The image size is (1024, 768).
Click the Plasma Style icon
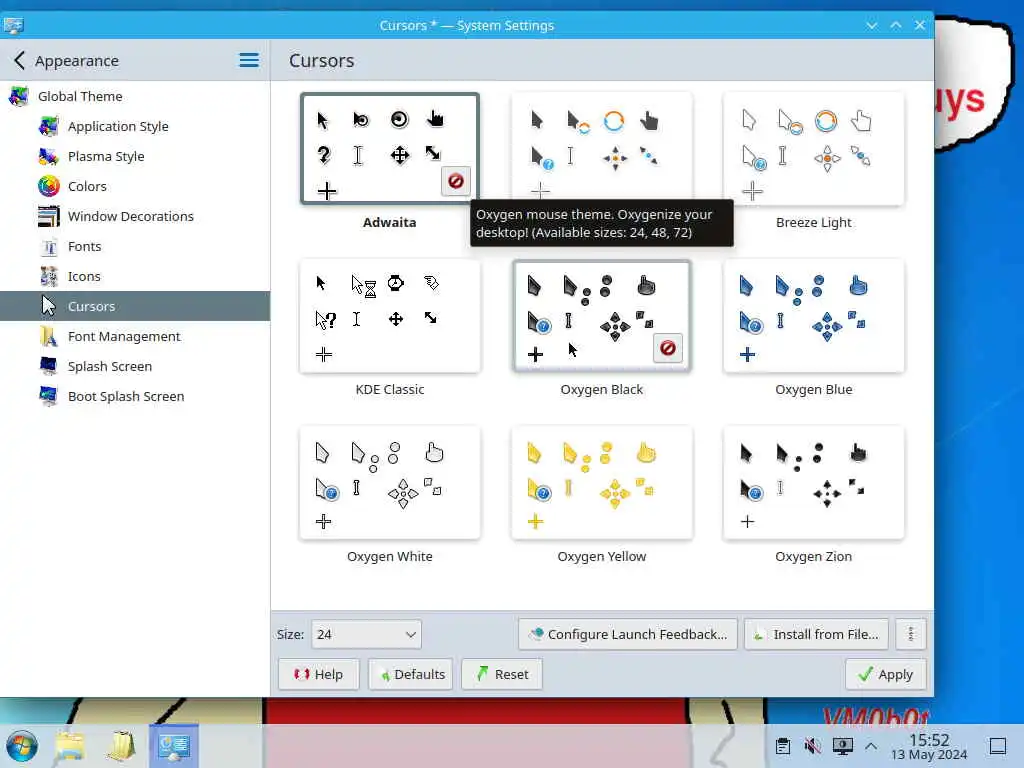click(48, 156)
